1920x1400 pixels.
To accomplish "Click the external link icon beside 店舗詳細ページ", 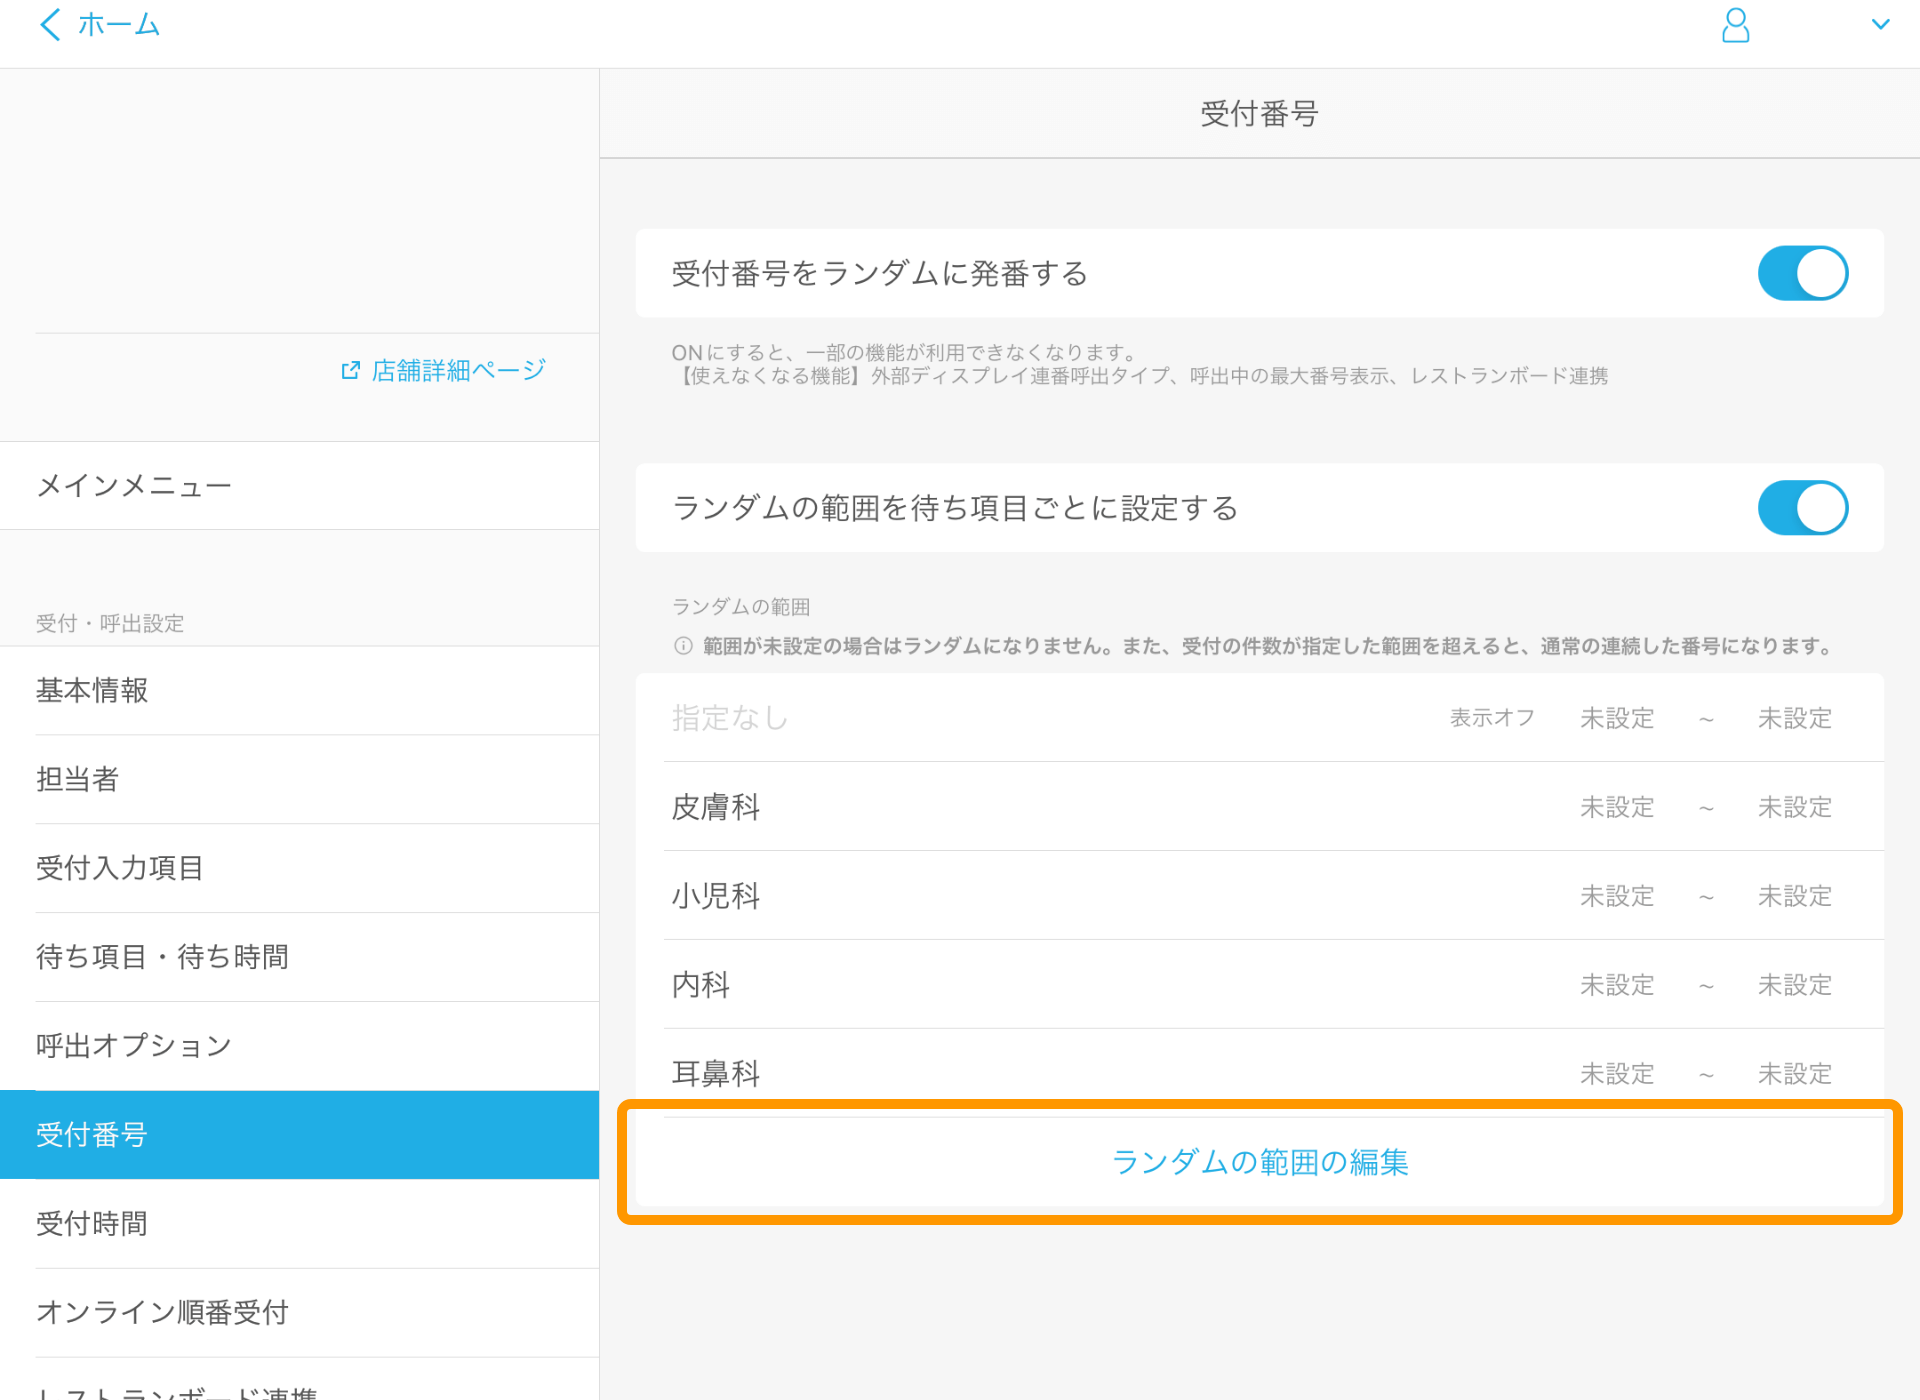I will pyautogui.click(x=350, y=371).
